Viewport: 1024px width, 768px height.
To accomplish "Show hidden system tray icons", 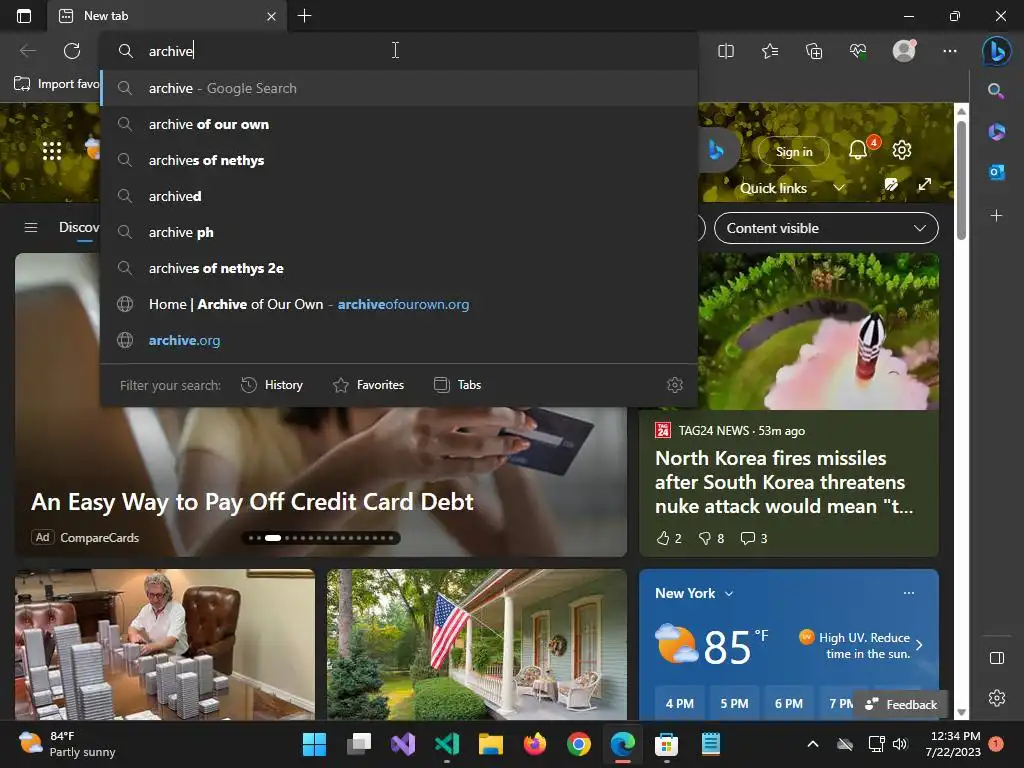I will pyautogui.click(x=813, y=744).
